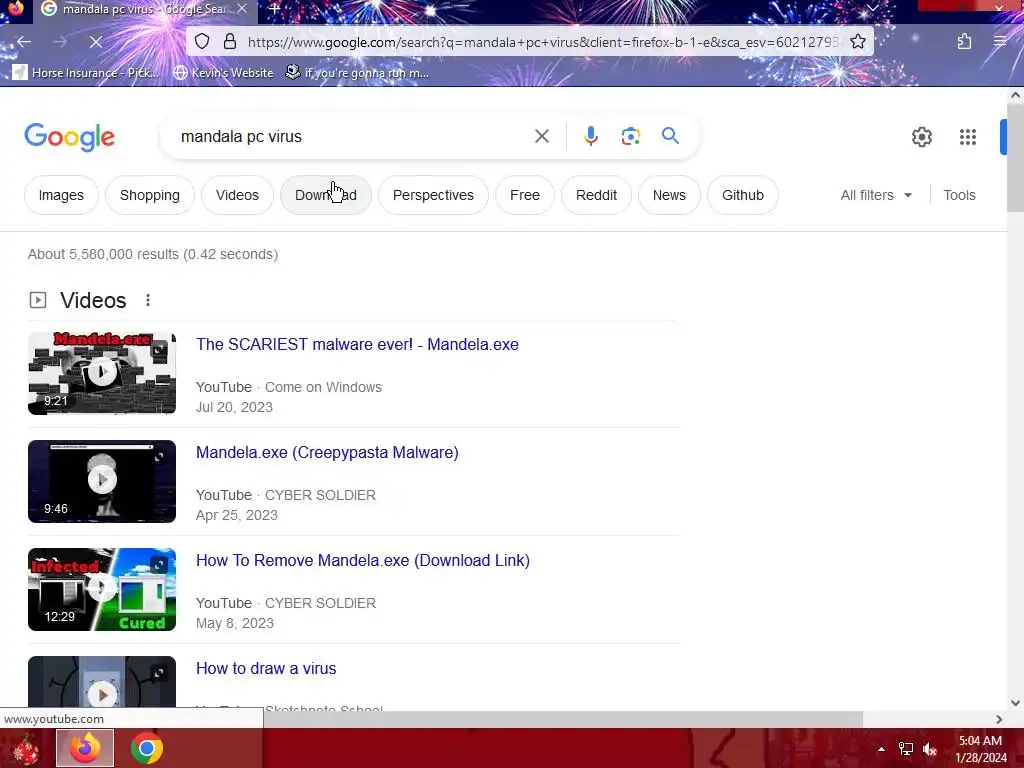Image resolution: width=1024 pixels, height=768 pixels.
Task: Expand the list all tabs chevron
Action: 872,8
